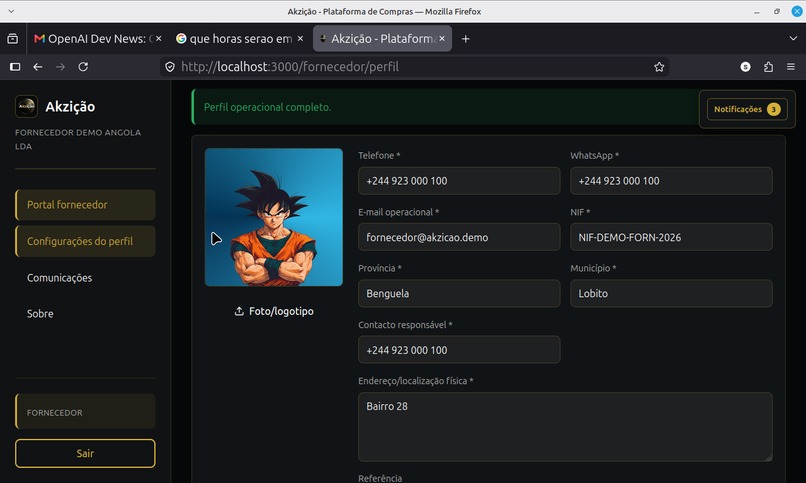Close the OpenAI Dev News tab
This screenshot has width=806, height=483.
[x=158, y=39]
